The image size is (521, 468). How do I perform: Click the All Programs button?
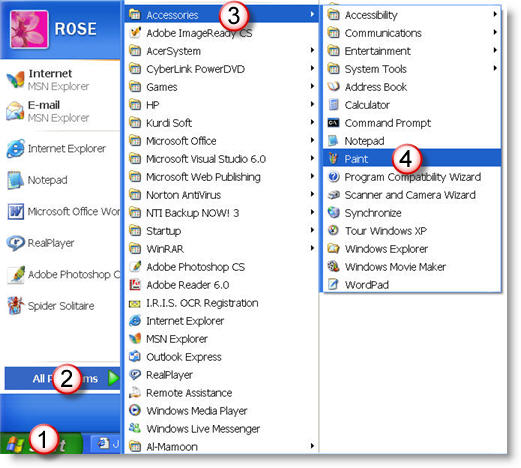pos(62,378)
